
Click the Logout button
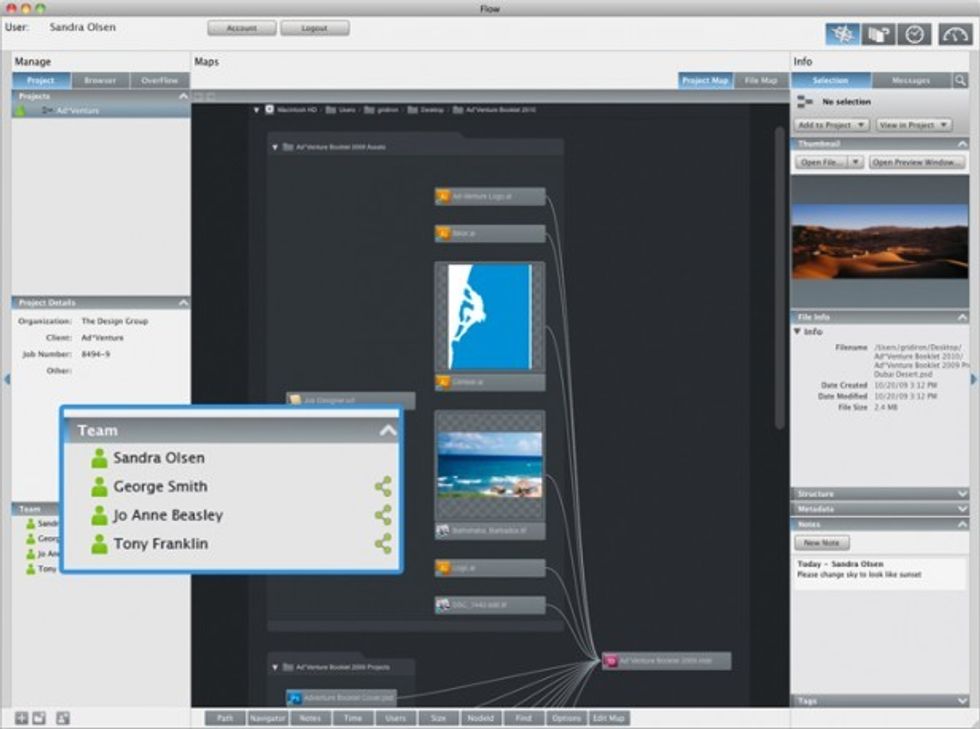314,28
